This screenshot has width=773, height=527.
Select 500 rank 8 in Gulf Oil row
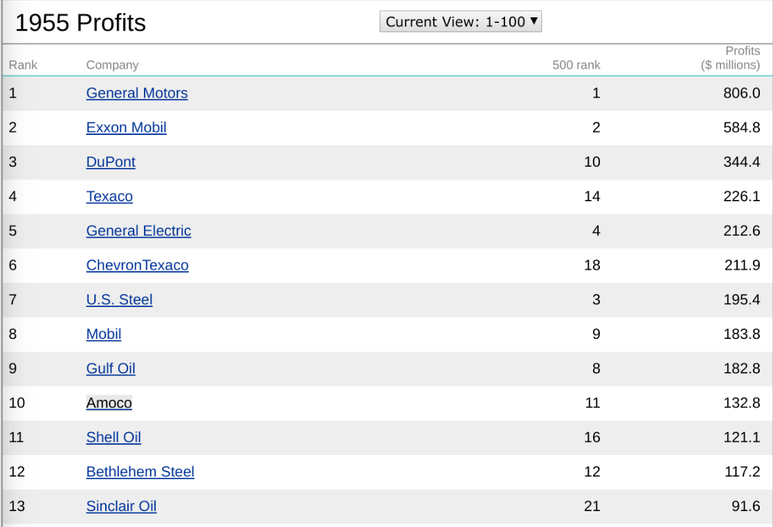tap(596, 369)
